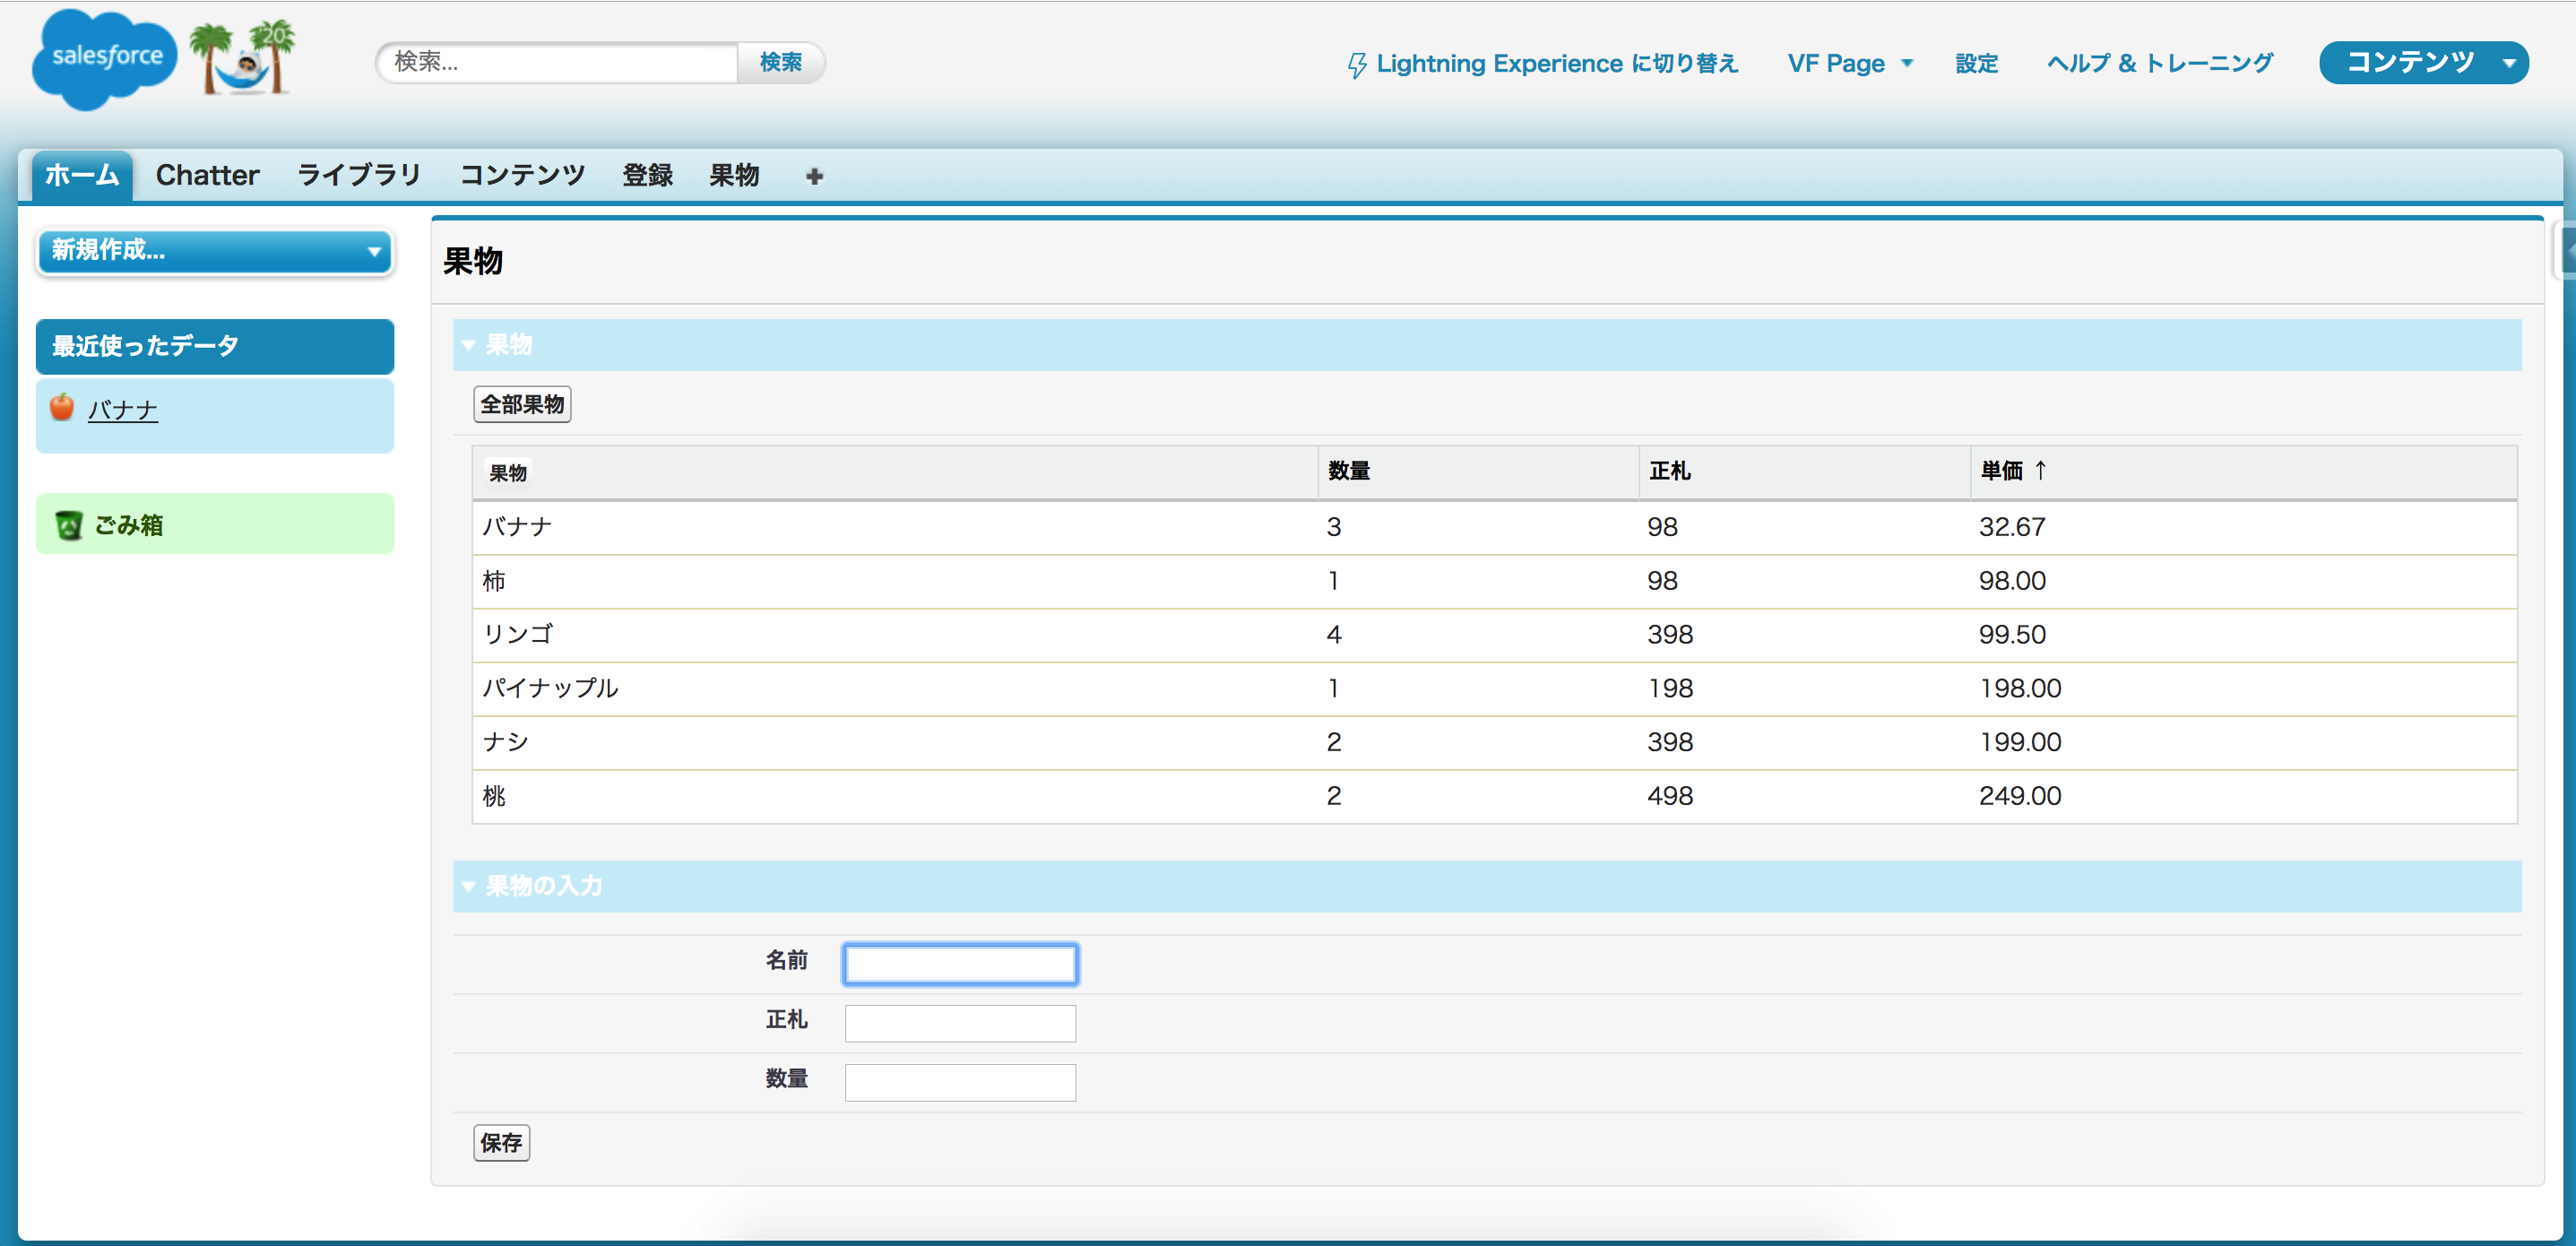Screen dimensions: 2576x1246
Task: Click the 32.67 unit price cell
Action: 2012,527
